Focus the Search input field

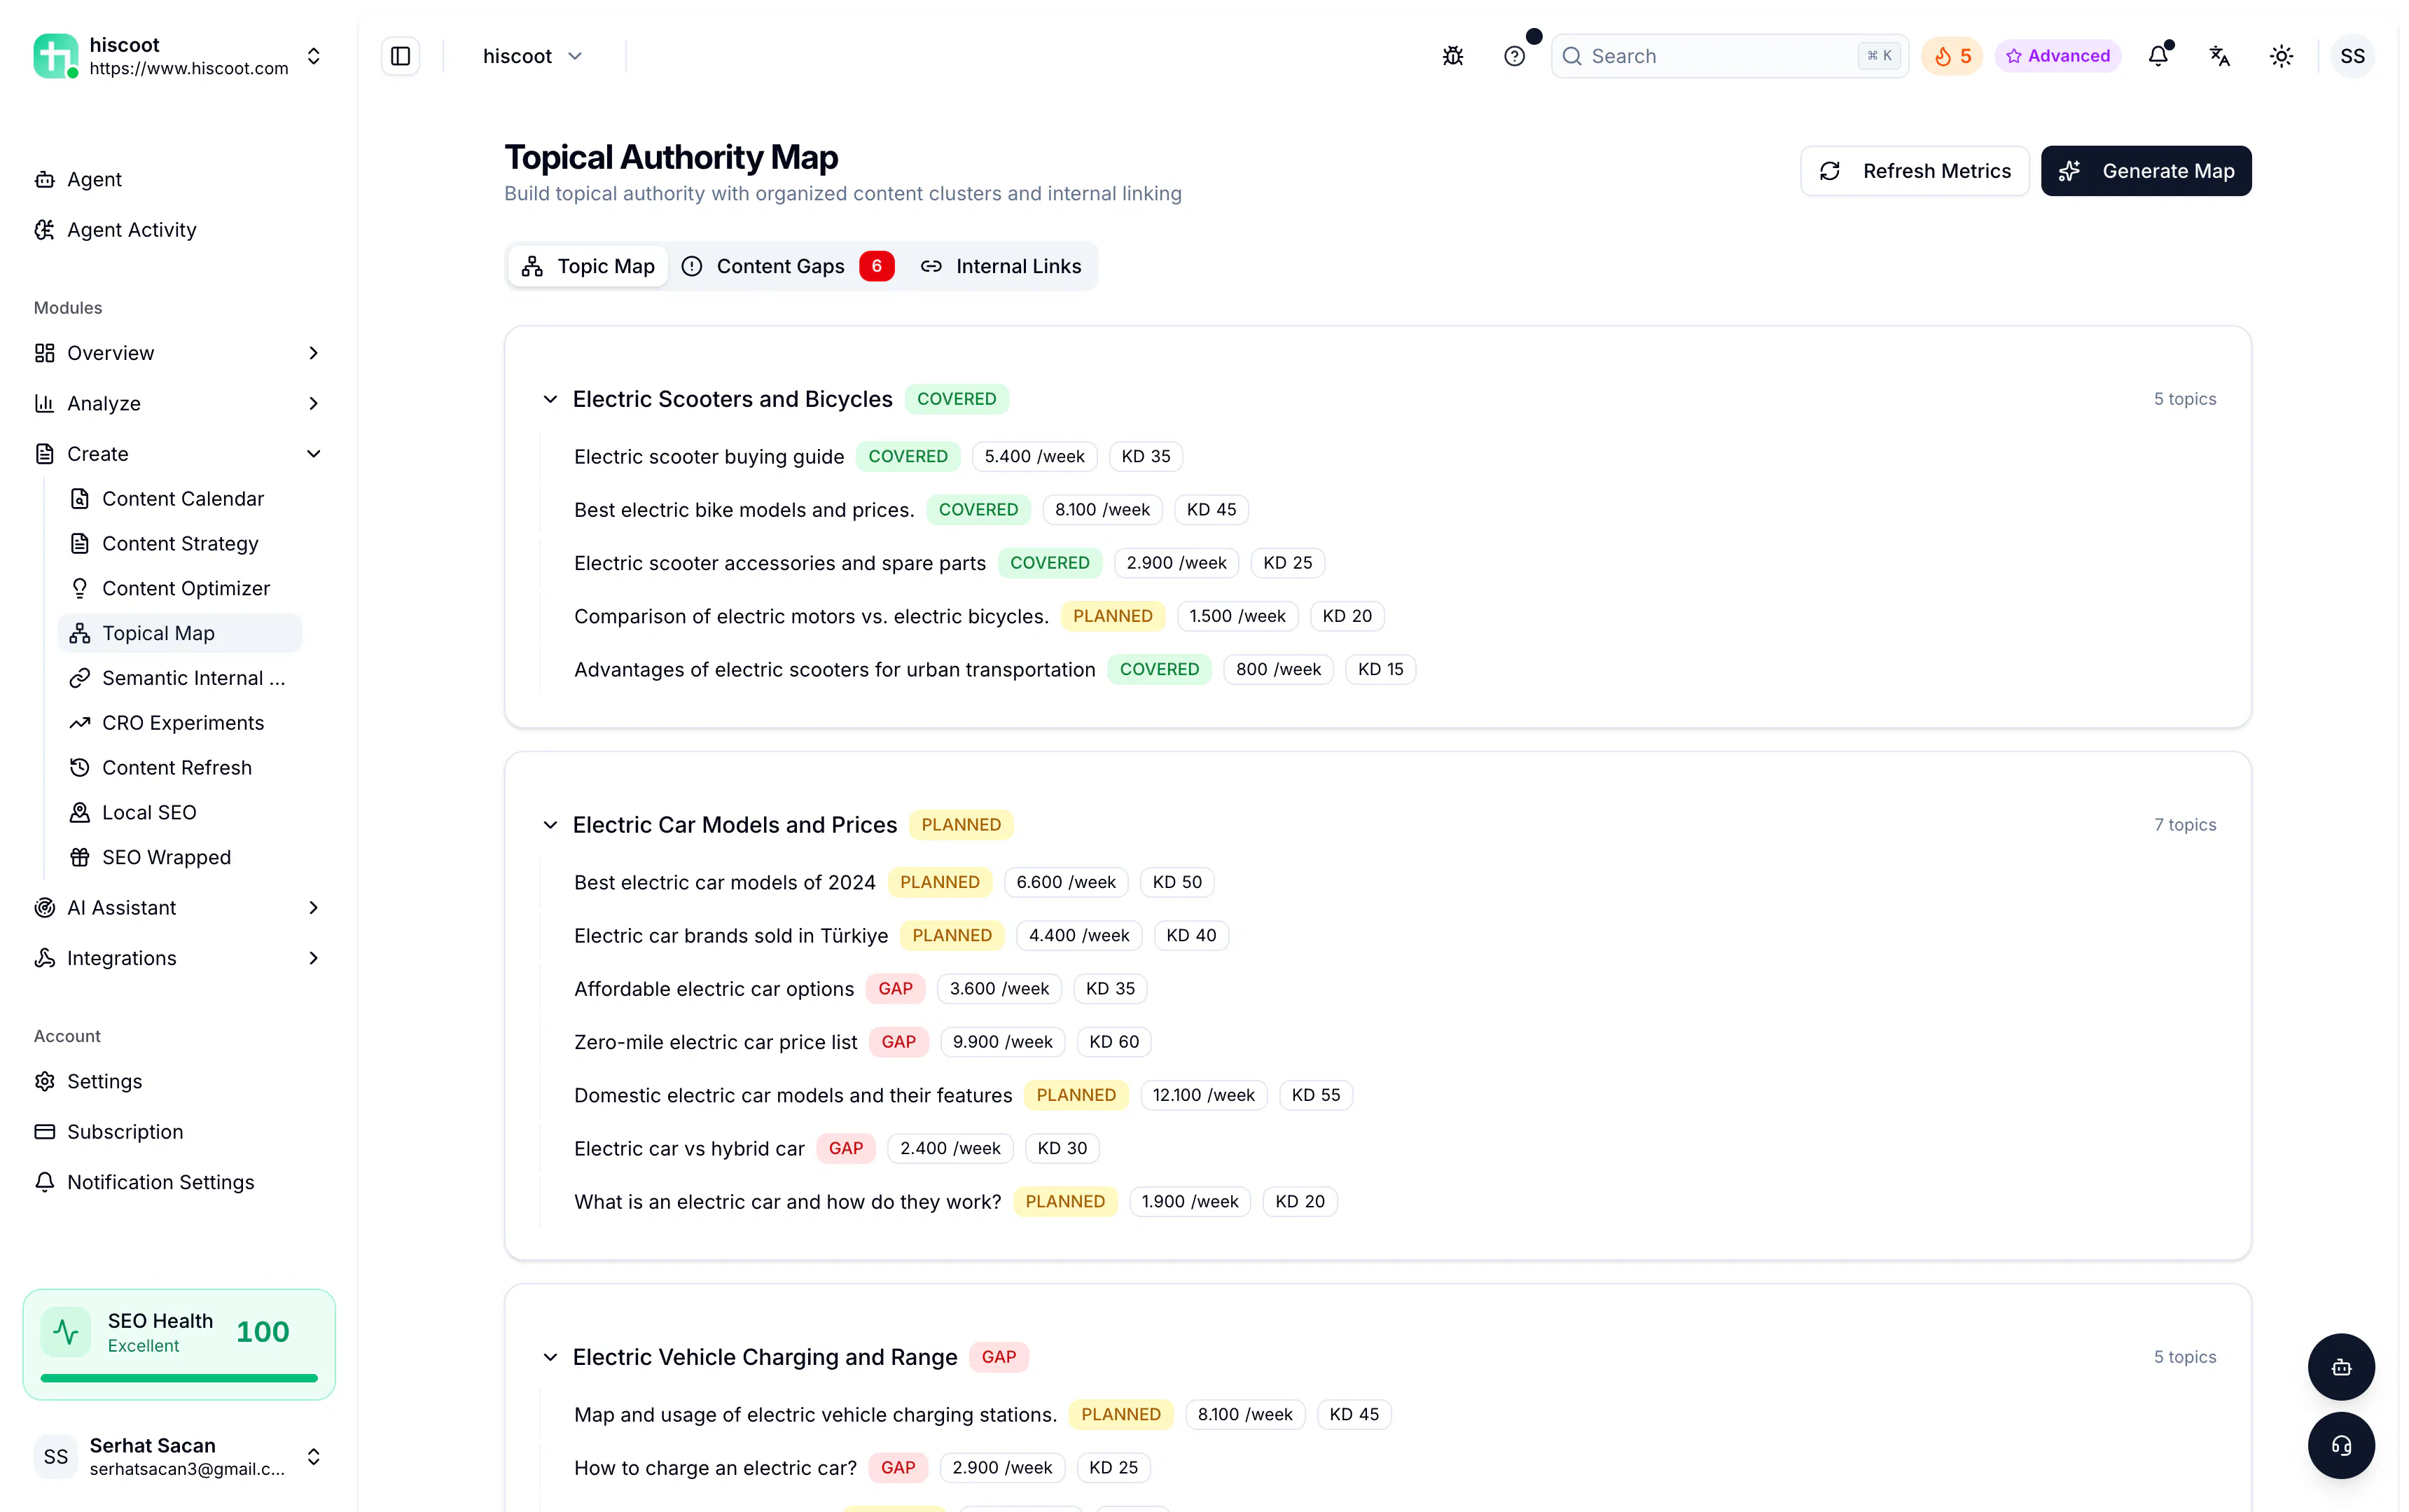point(1729,56)
